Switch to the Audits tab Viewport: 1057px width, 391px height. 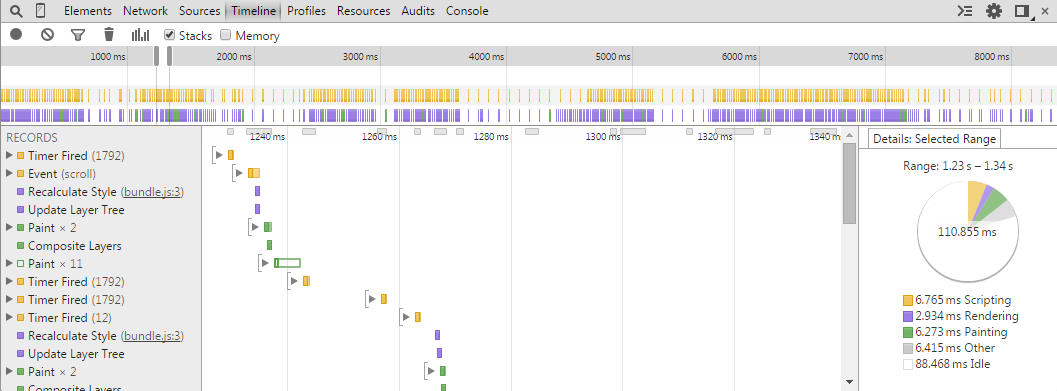(418, 11)
